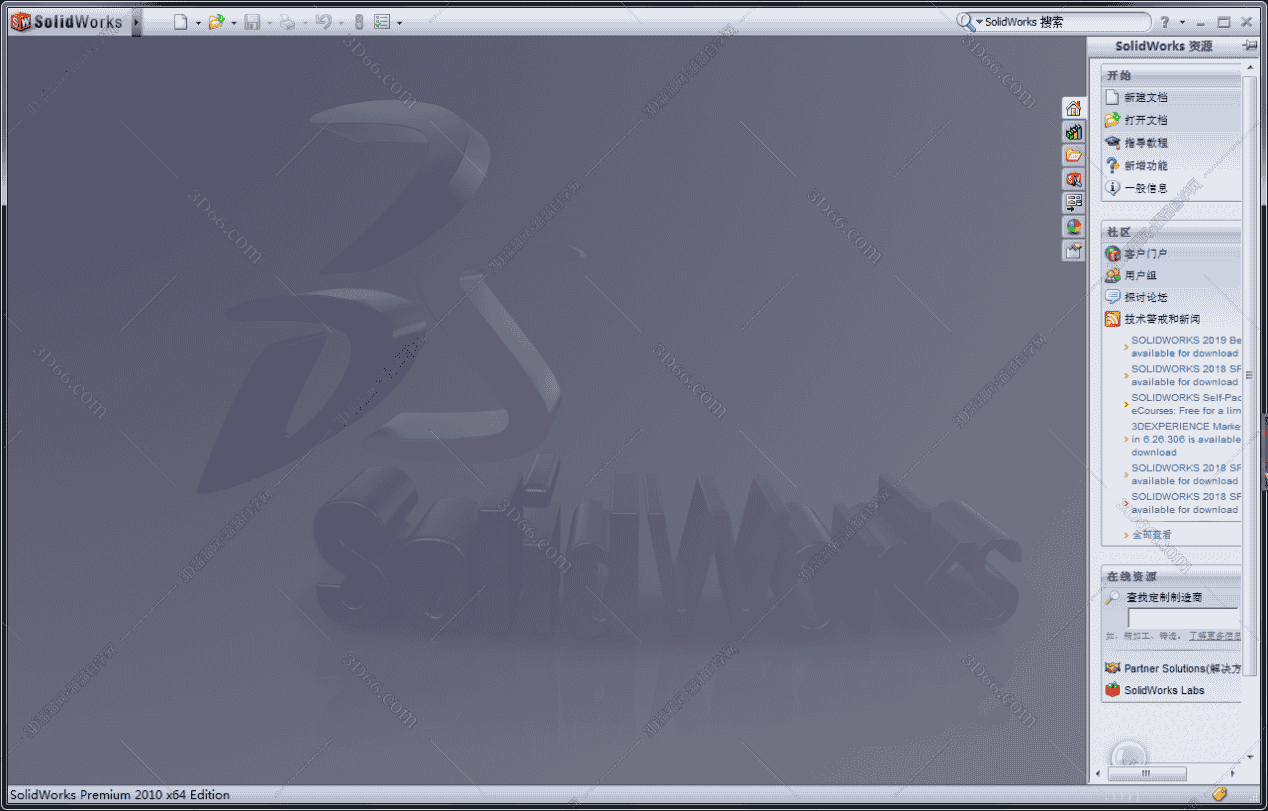1268x811 pixels.
Task: Click the New document toolbar icon
Action: (x=180, y=22)
